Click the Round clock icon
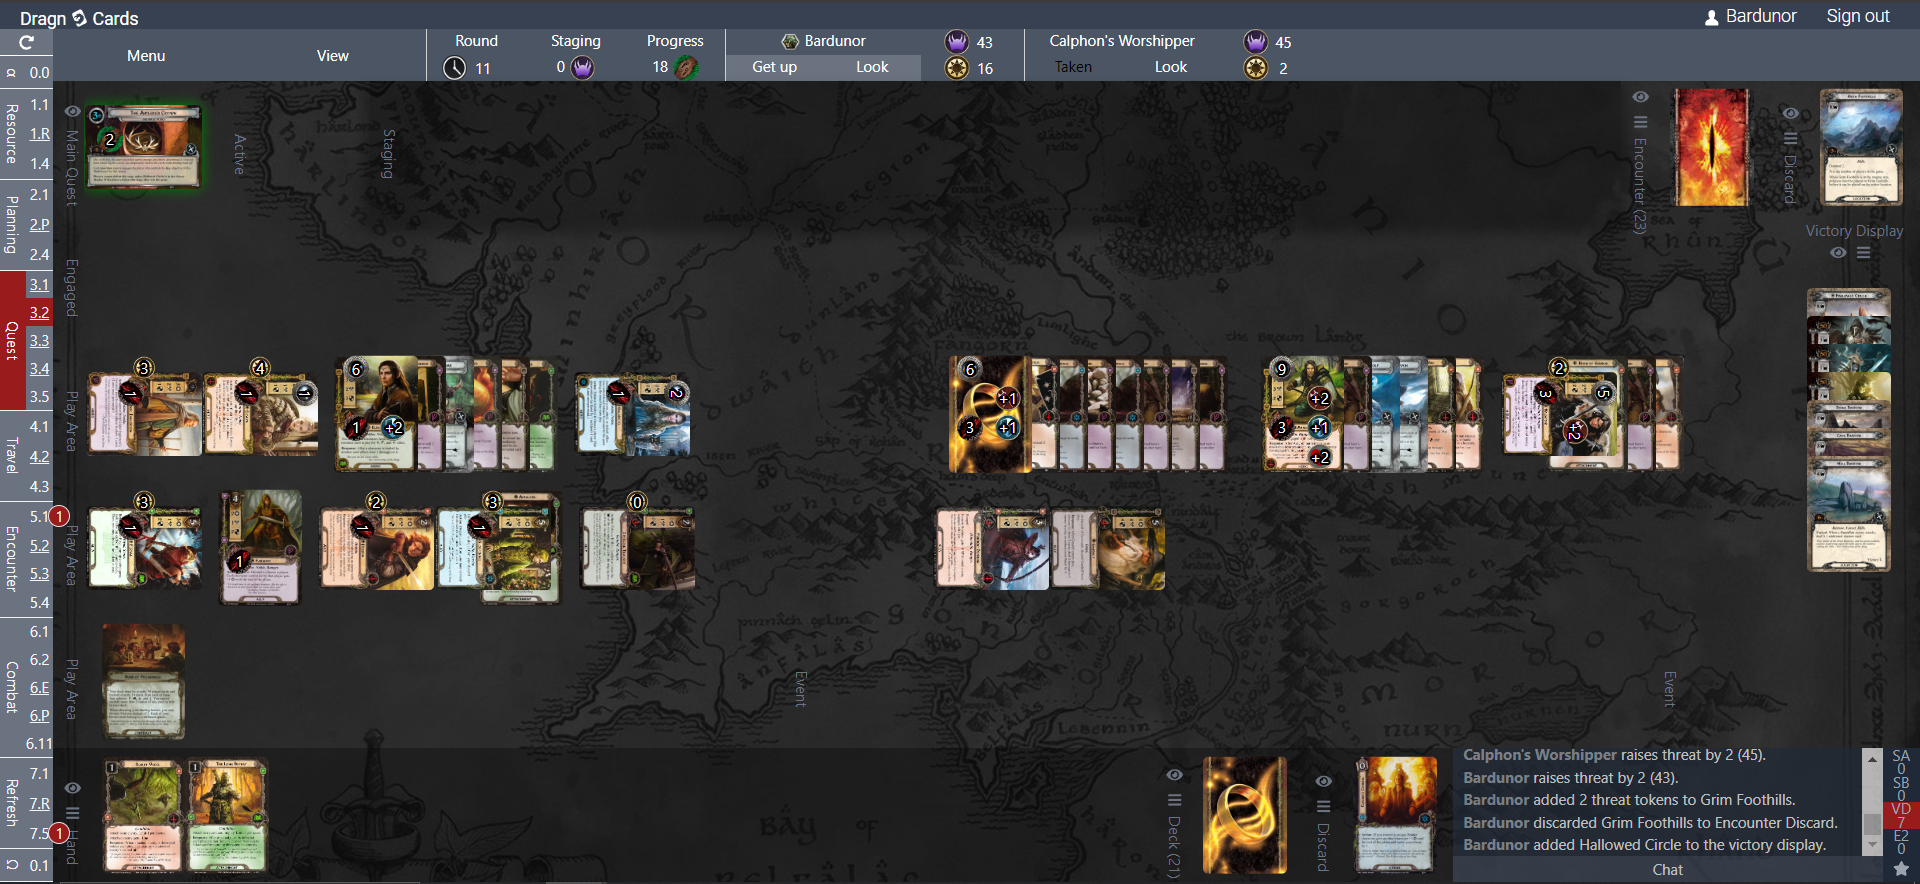The height and width of the screenshot is (884, 1920). [x=454, y=68]
